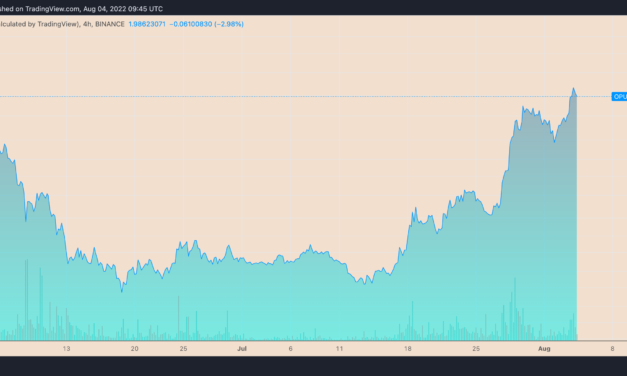The image size is (627, 376).
Task: Click the 11 date axis label
Action: [339, 348]
